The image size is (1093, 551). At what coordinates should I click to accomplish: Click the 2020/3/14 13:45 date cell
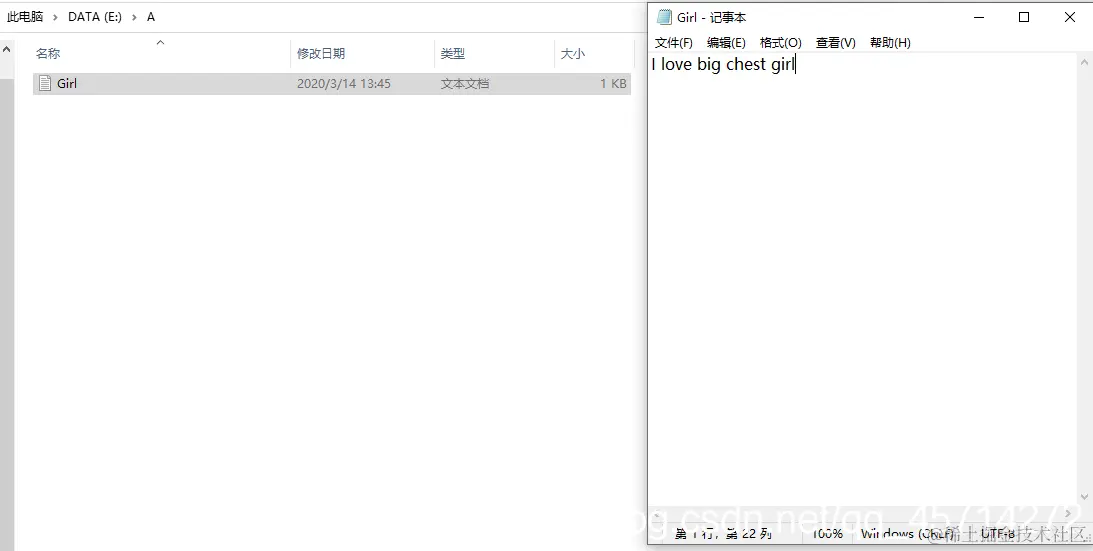tap(344, 84)
